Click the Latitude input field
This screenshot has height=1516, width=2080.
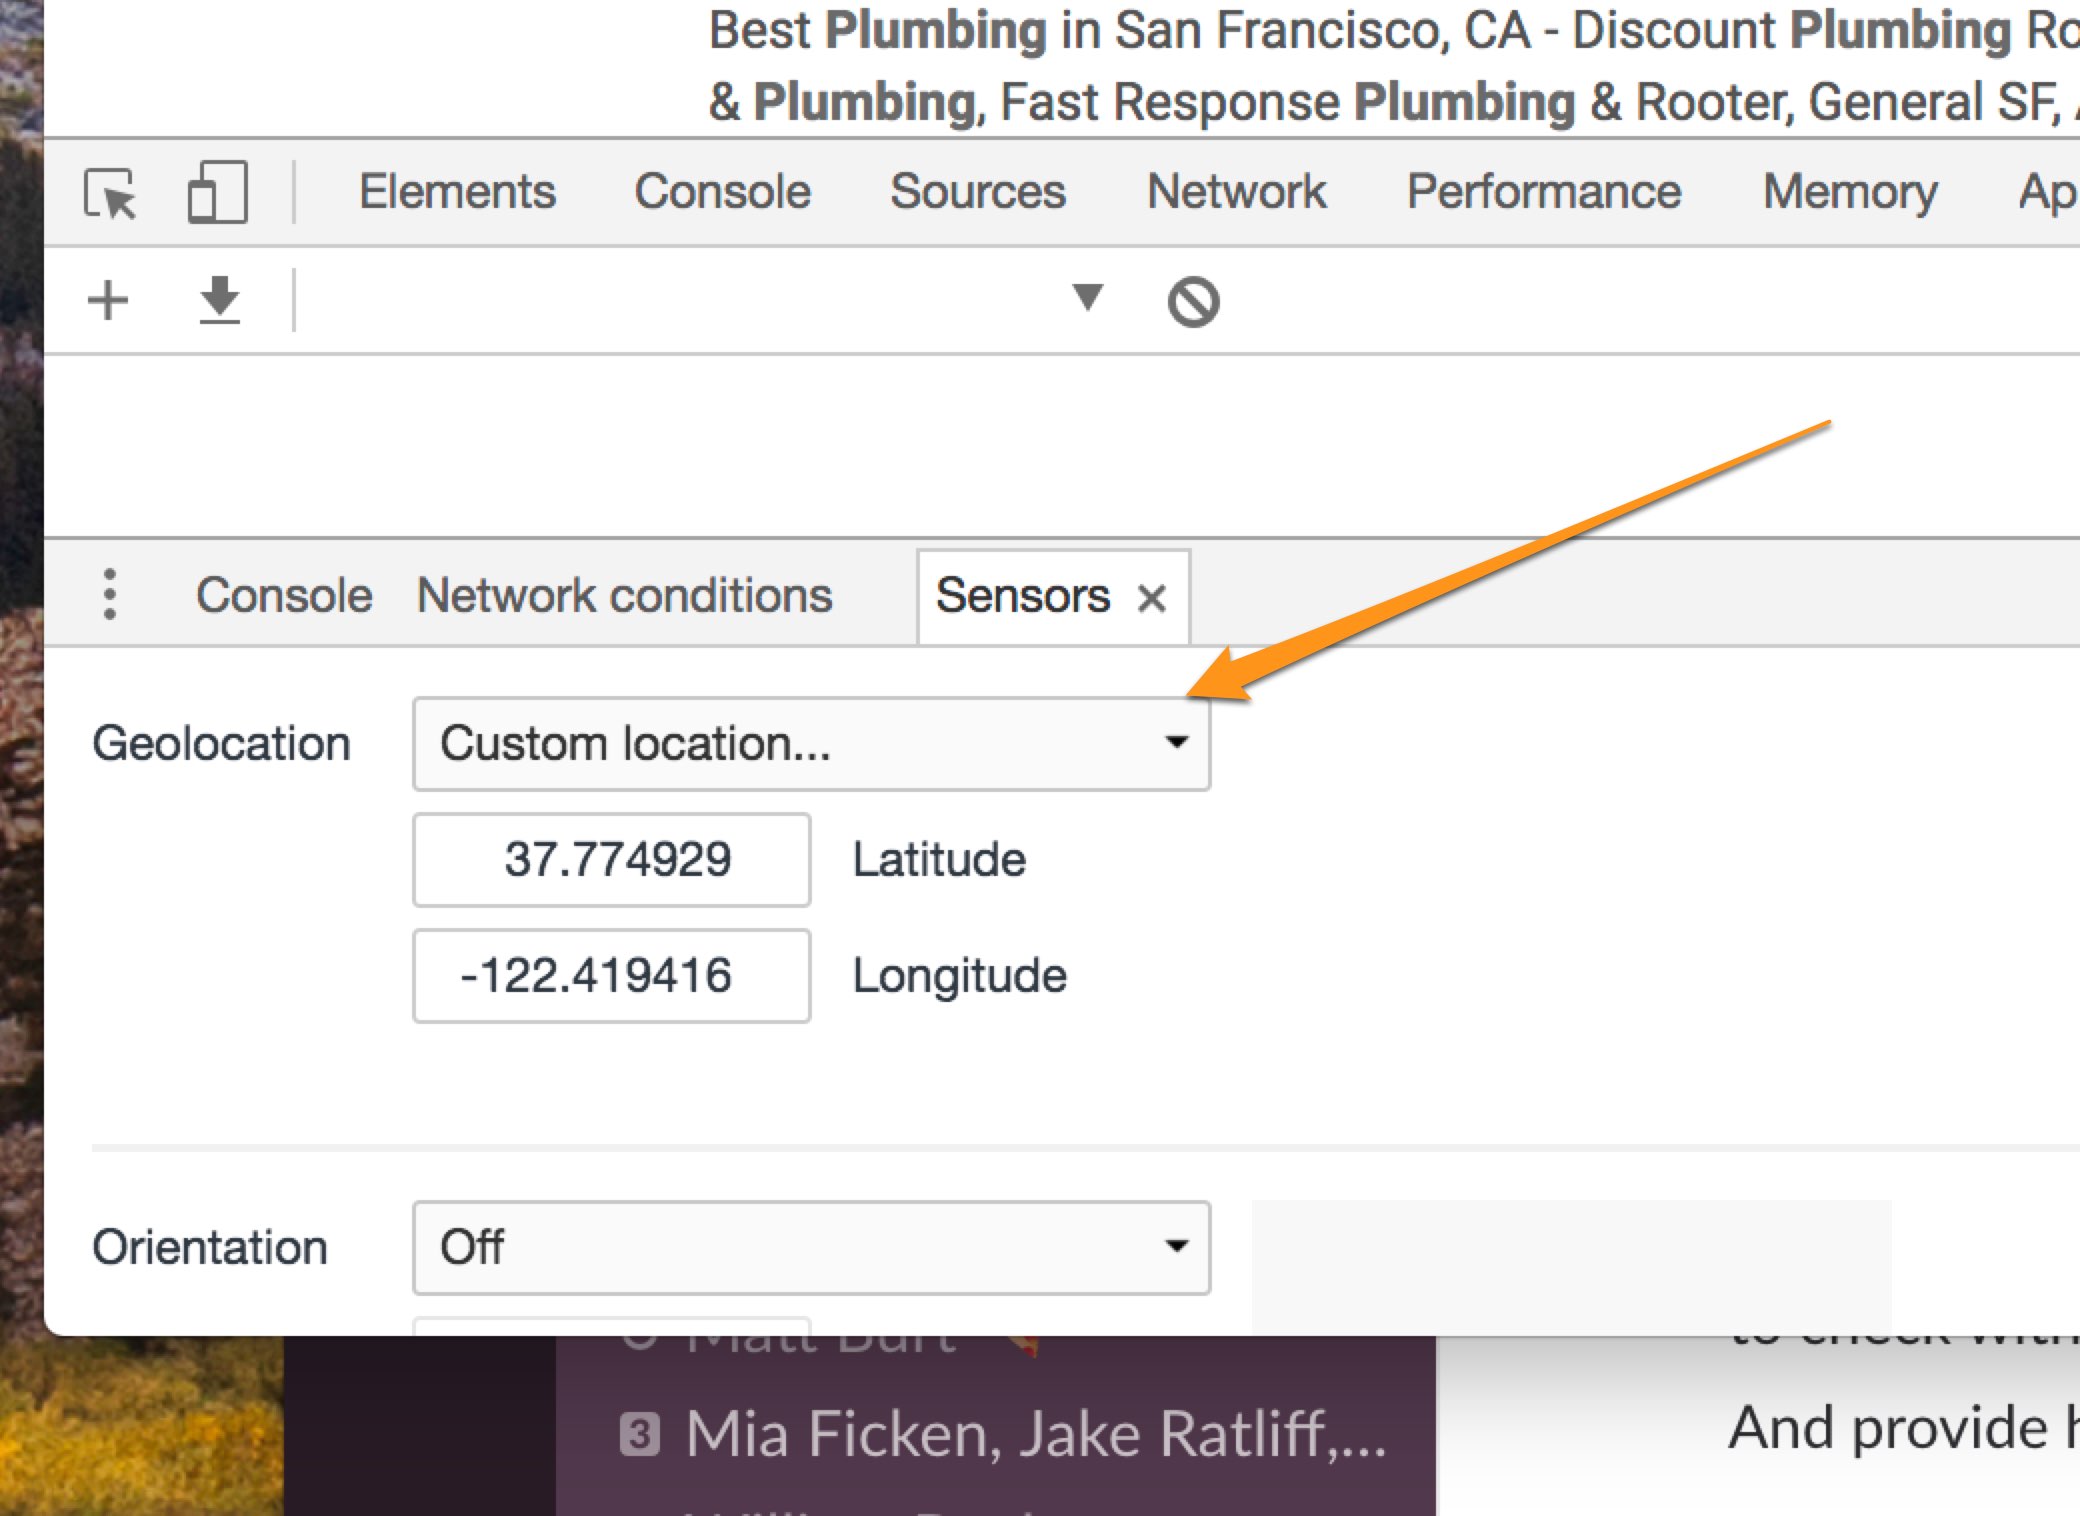coord(612,860)
